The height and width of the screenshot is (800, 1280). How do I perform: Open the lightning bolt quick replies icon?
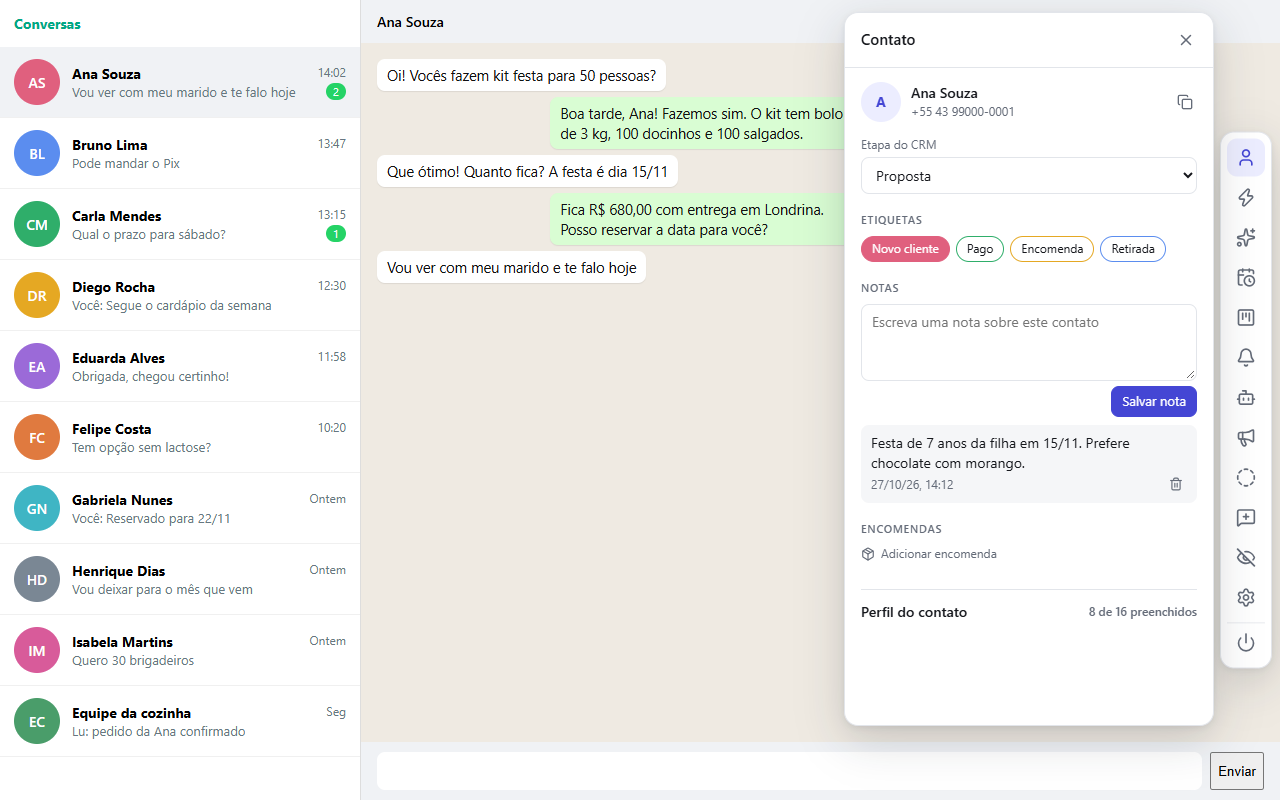[1246, 198]
